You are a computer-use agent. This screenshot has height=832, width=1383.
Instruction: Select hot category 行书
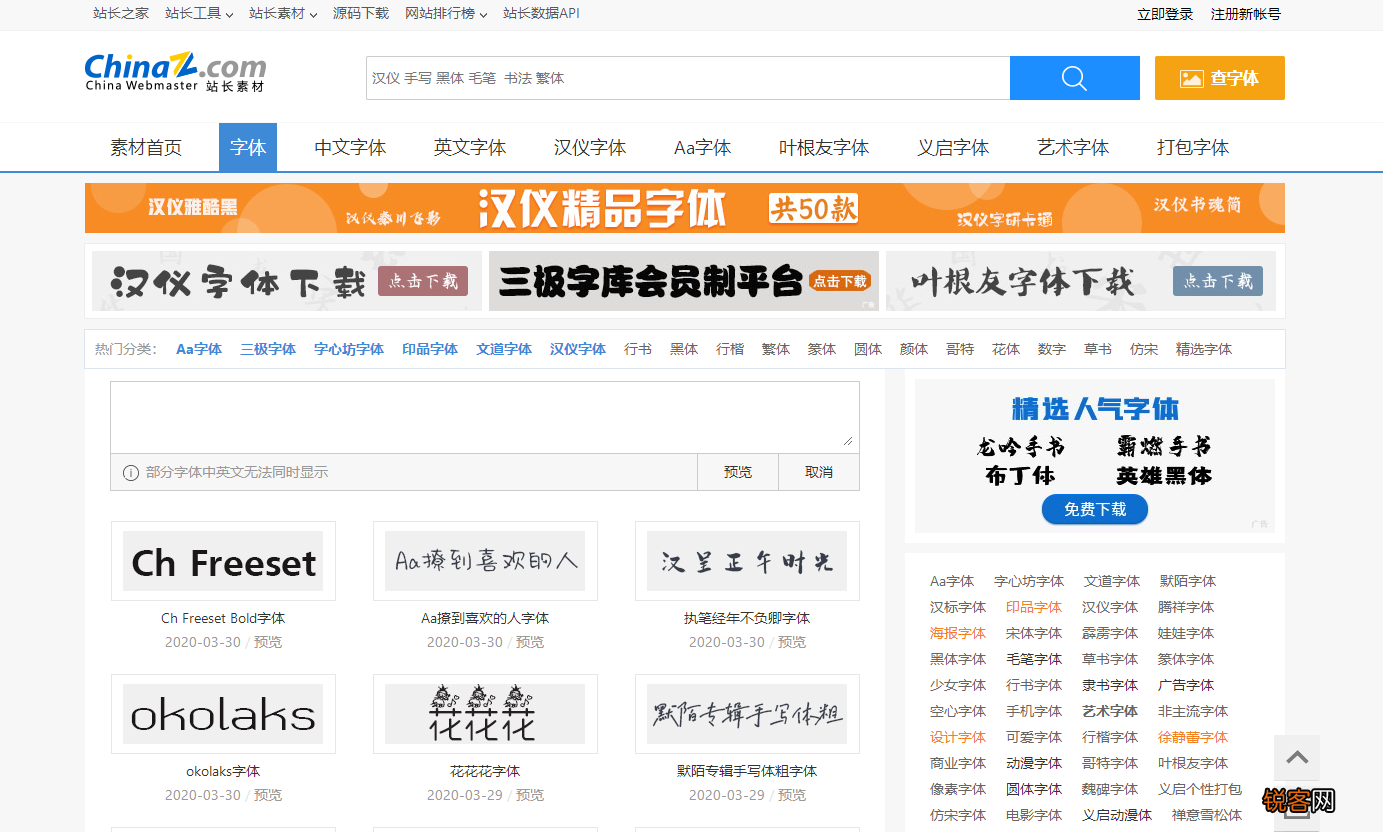coord(638,349)
